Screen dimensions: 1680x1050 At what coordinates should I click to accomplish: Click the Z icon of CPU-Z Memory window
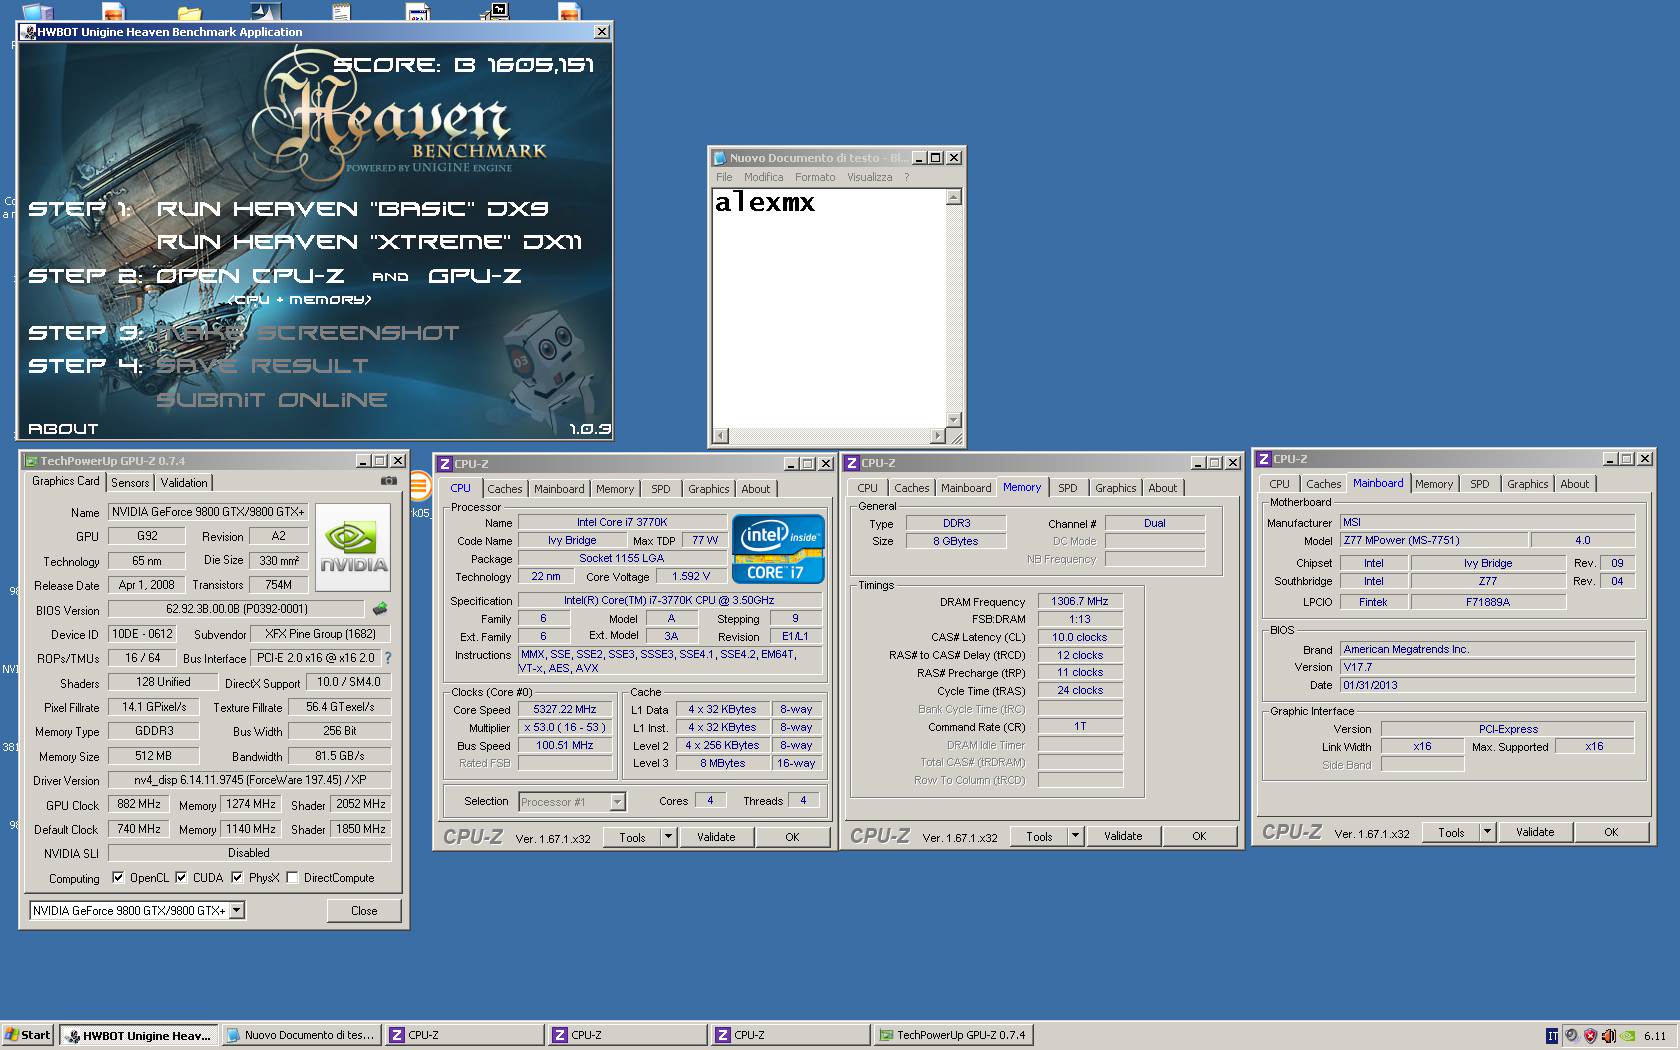[852, 463]
